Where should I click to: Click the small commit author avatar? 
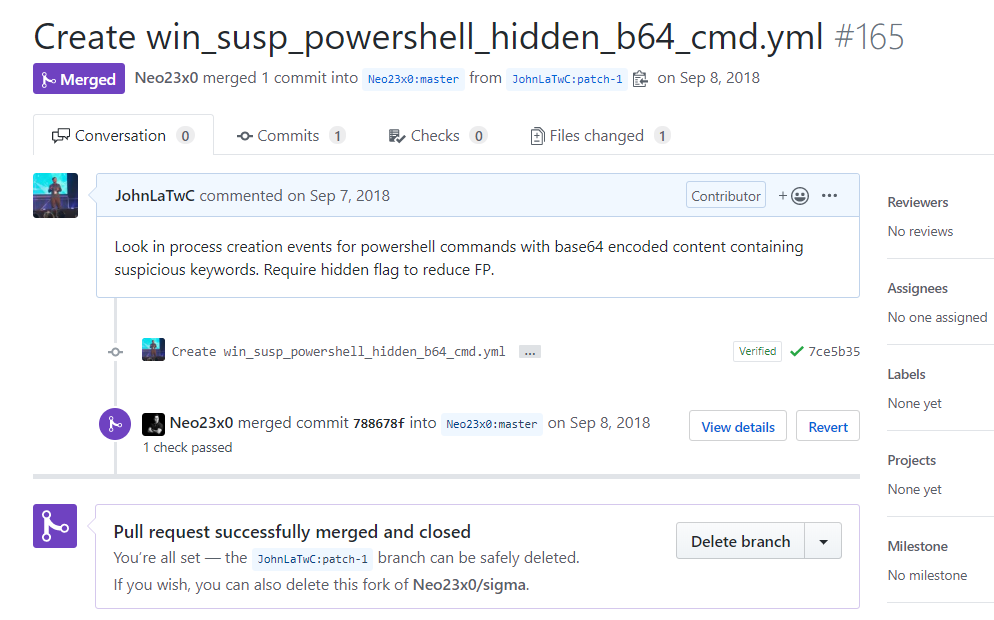(153, 350)
